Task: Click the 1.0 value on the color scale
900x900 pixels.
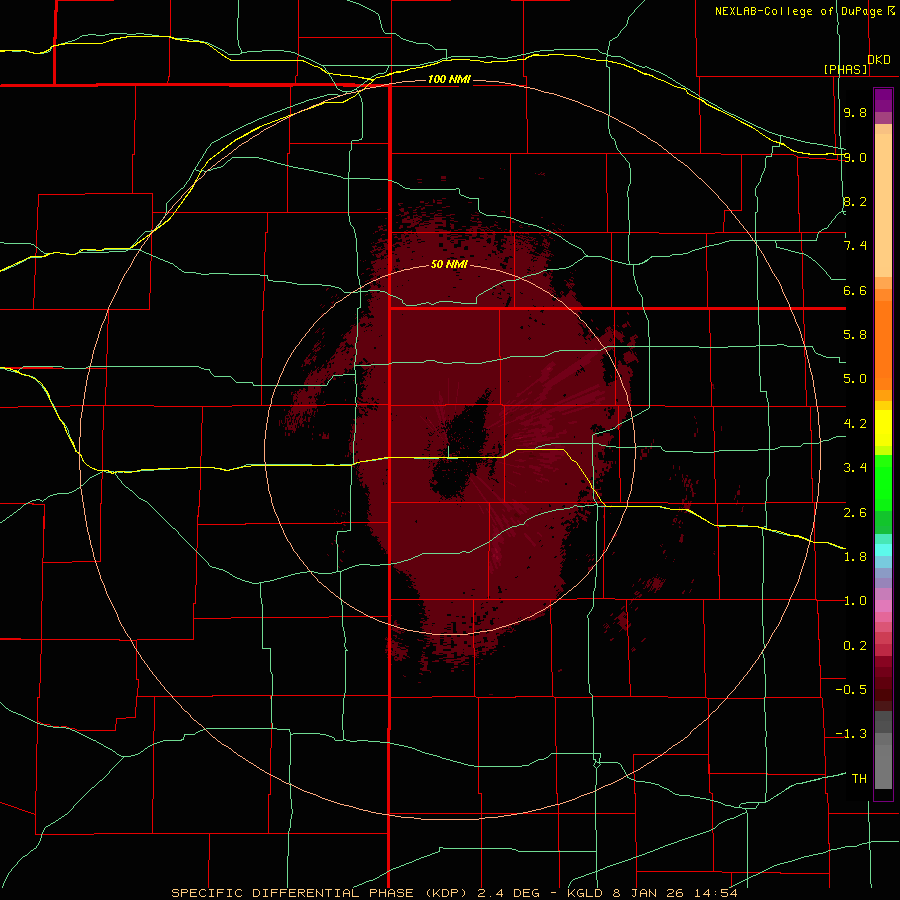Action: pyautogui.click(x=855, y=601)
